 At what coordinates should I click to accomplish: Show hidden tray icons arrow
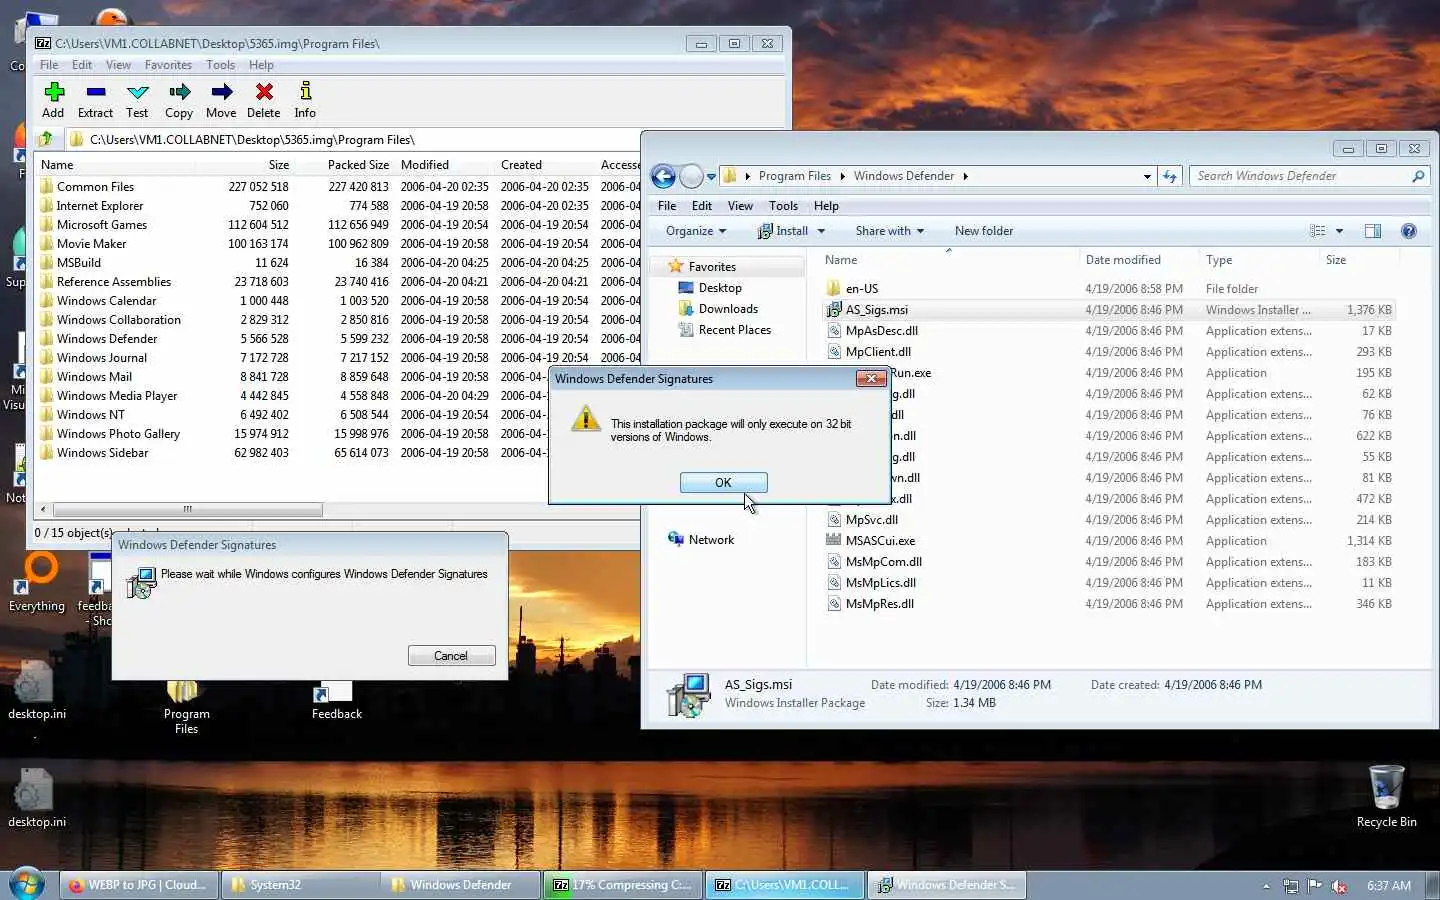[x=1266, y=886]
